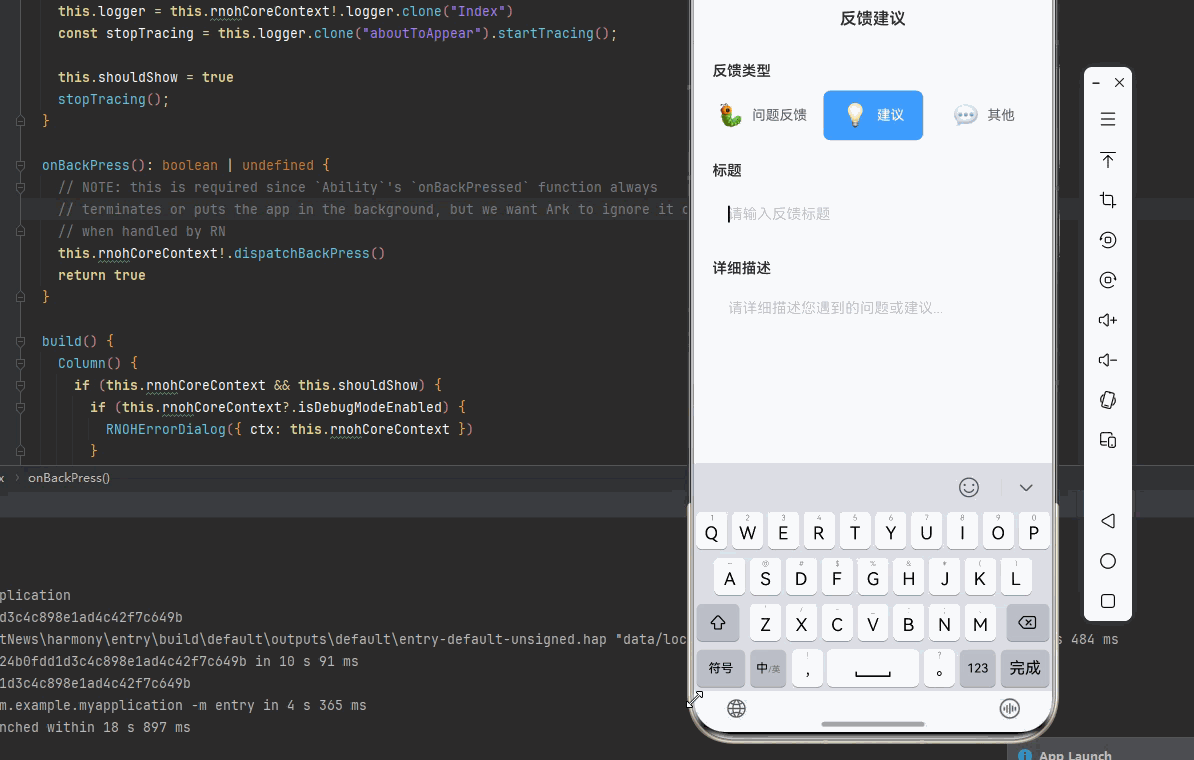
Task: Select the 其他 feedback type
Action: (984, 115)
